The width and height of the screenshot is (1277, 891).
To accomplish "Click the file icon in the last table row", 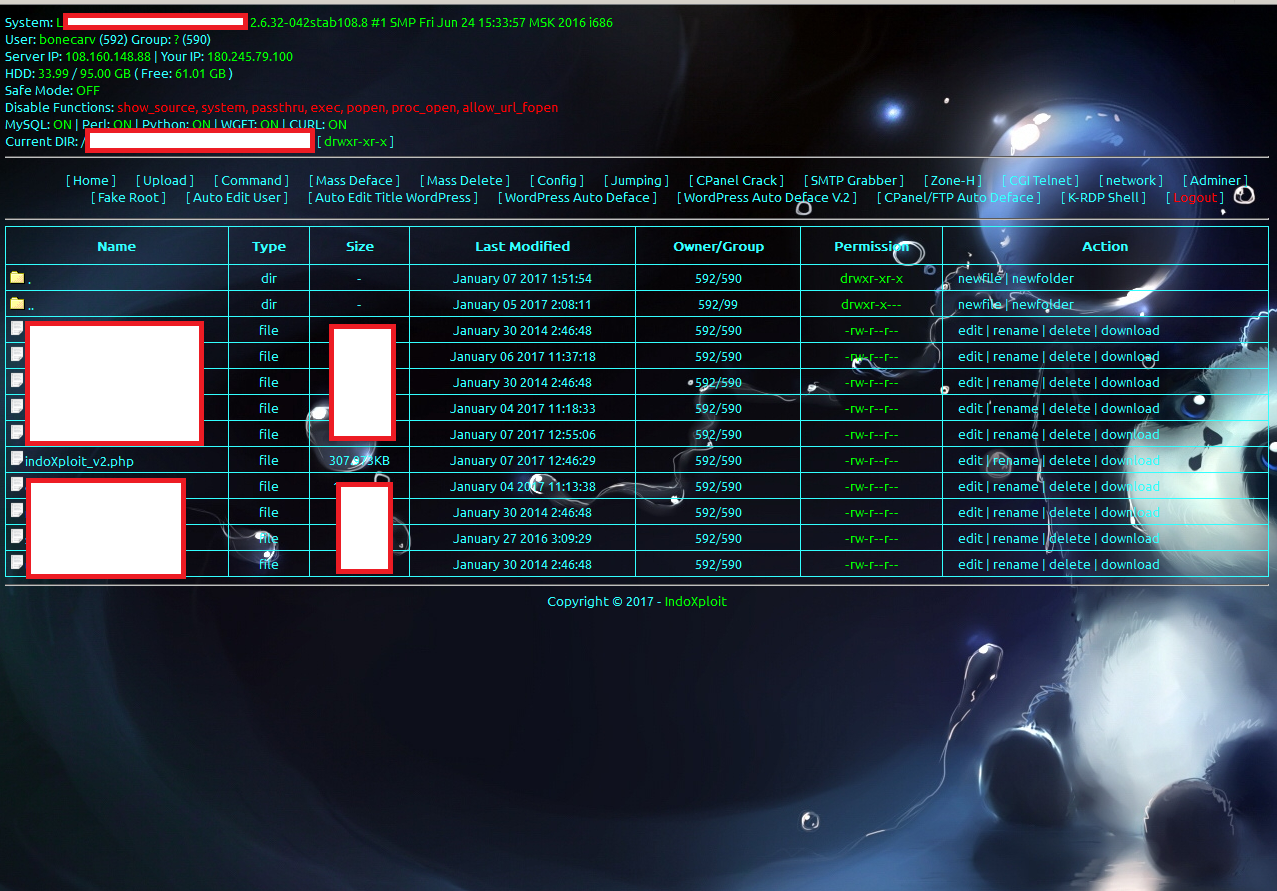I will (x=15, y=563).
